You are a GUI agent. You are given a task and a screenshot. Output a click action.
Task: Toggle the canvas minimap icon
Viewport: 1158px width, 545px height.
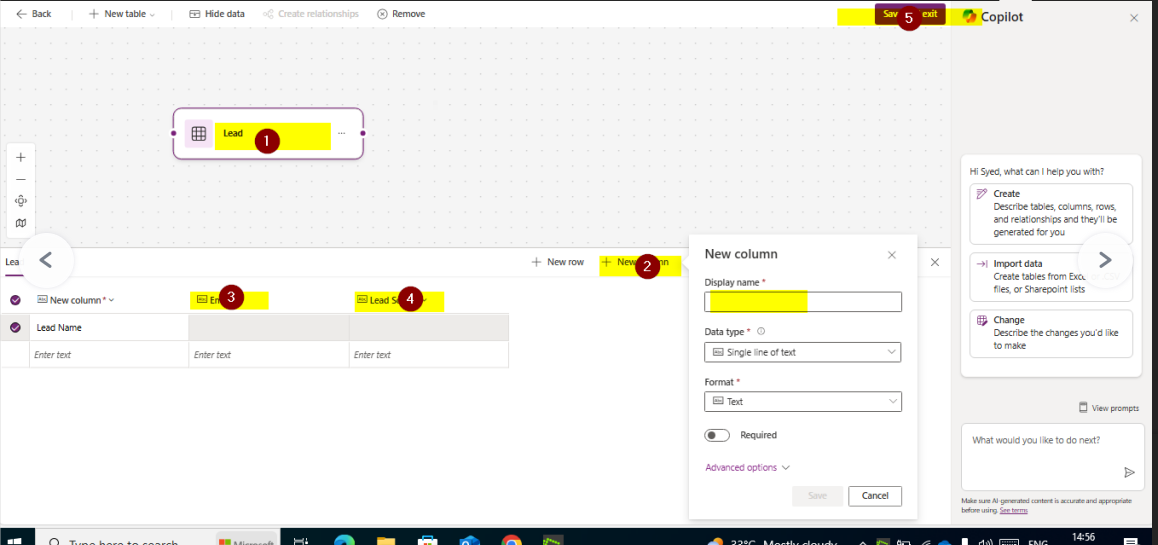click(x=21, y=223)
